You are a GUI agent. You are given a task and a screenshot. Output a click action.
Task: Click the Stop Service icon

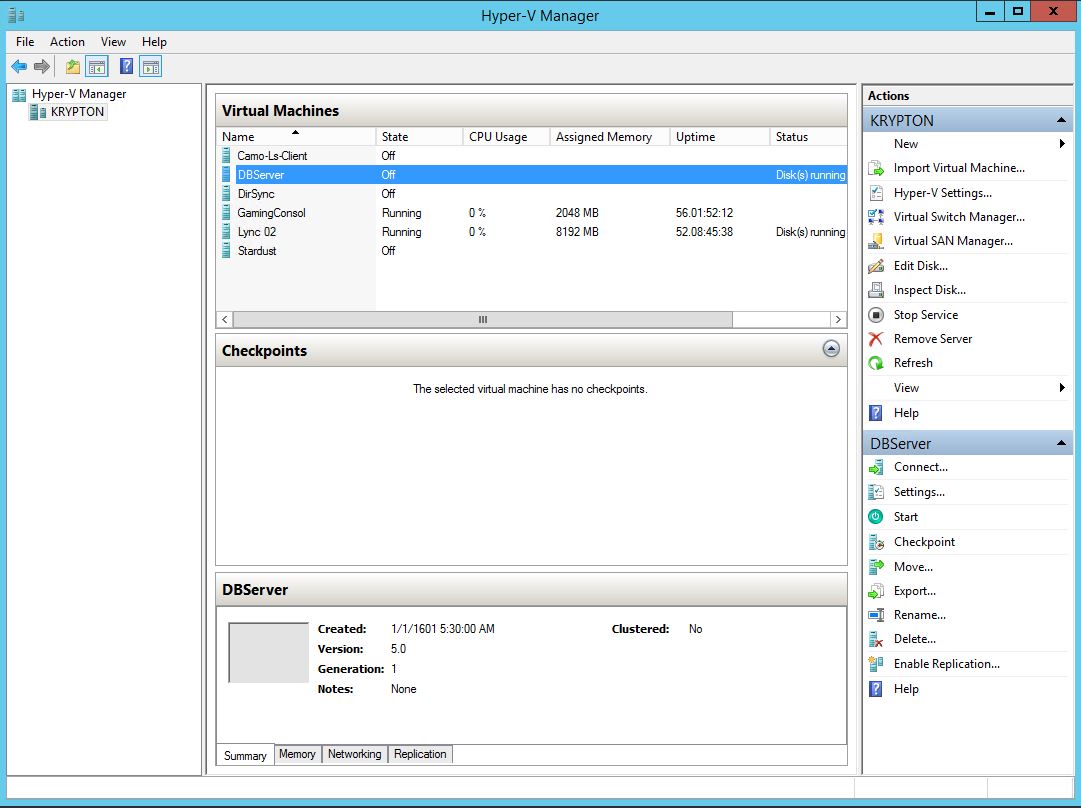click(x=876, y=315)
